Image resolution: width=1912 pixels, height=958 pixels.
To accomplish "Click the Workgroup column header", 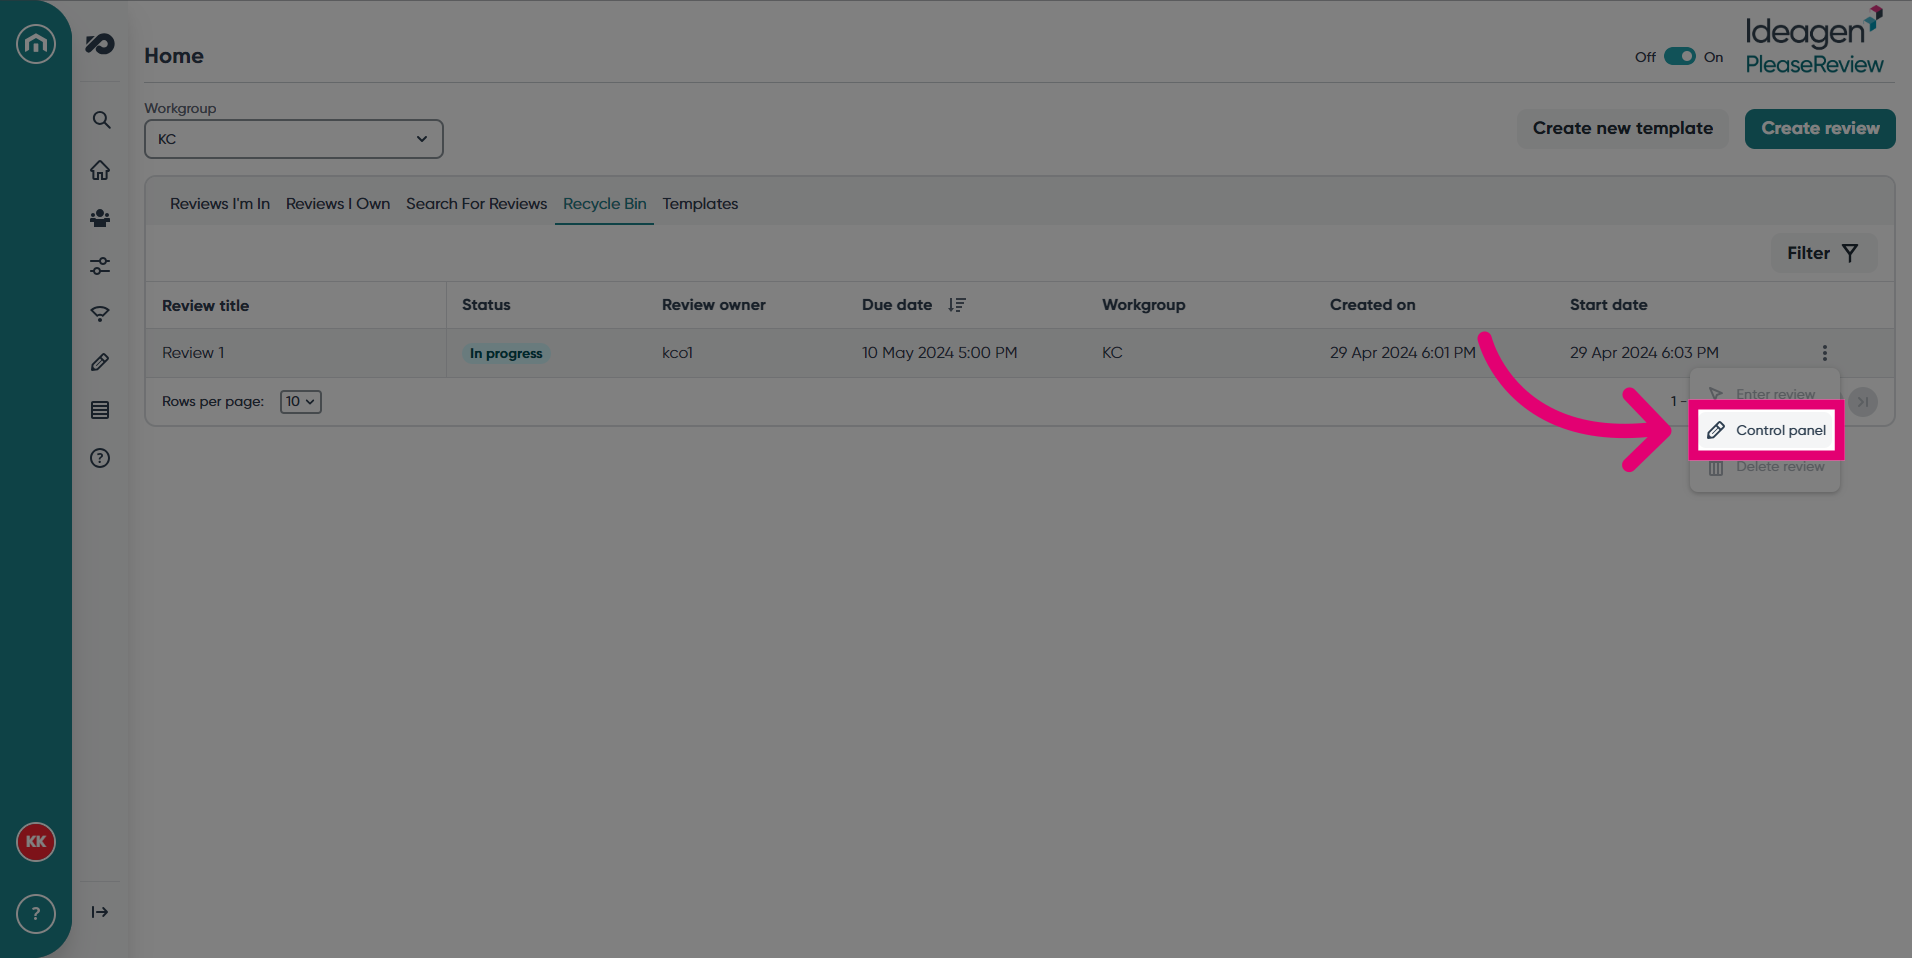I will 1144,305.
